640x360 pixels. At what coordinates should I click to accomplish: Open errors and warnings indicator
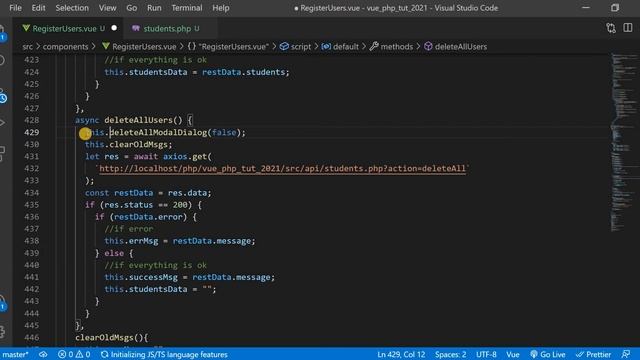(74, 354)
